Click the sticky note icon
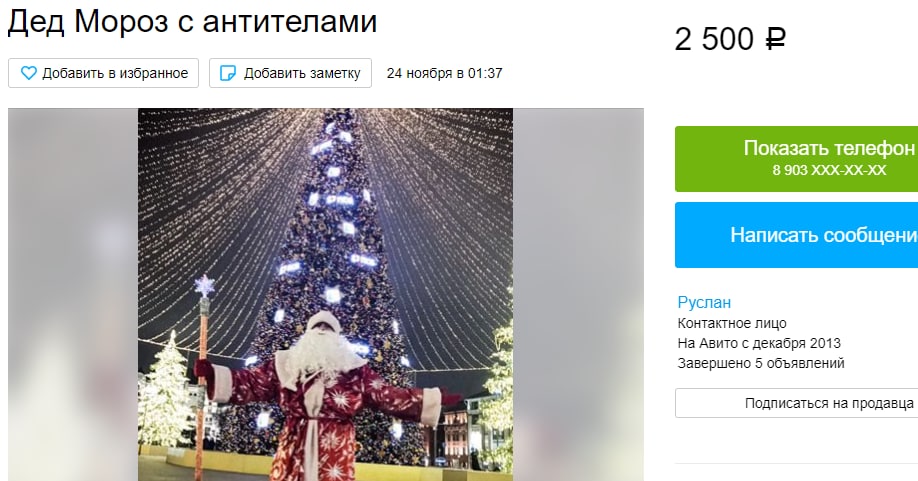Screen dimensions: 918x481 (228, 73)
